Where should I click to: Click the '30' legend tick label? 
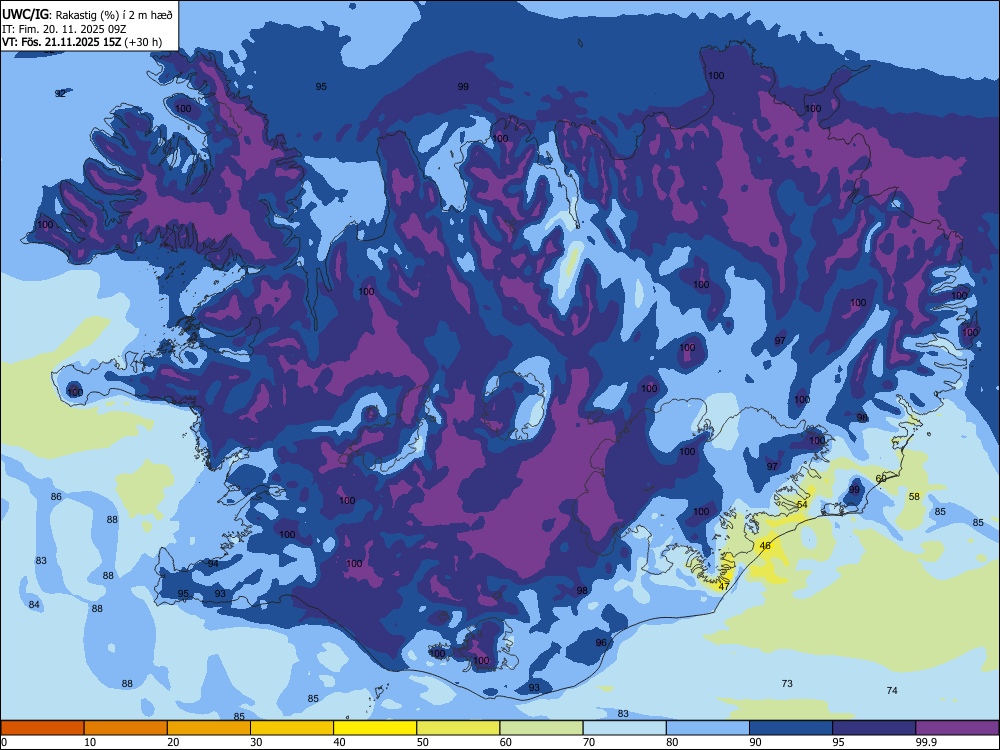pos(256,742)
